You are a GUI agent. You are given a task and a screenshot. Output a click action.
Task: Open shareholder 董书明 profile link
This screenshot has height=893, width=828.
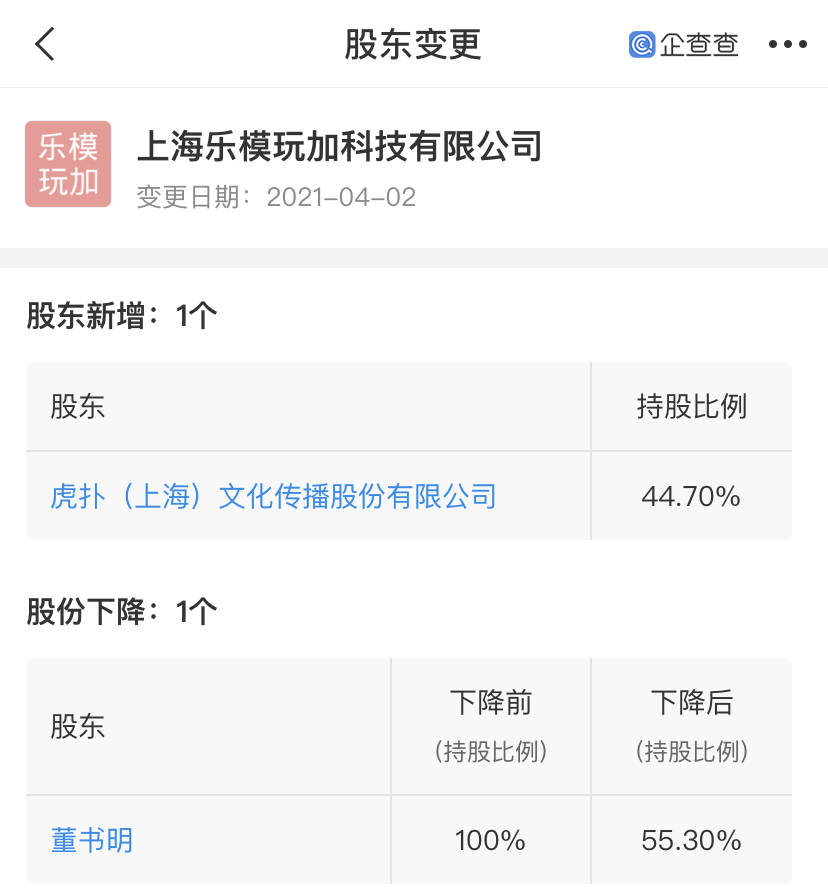[x=92, y=840]
